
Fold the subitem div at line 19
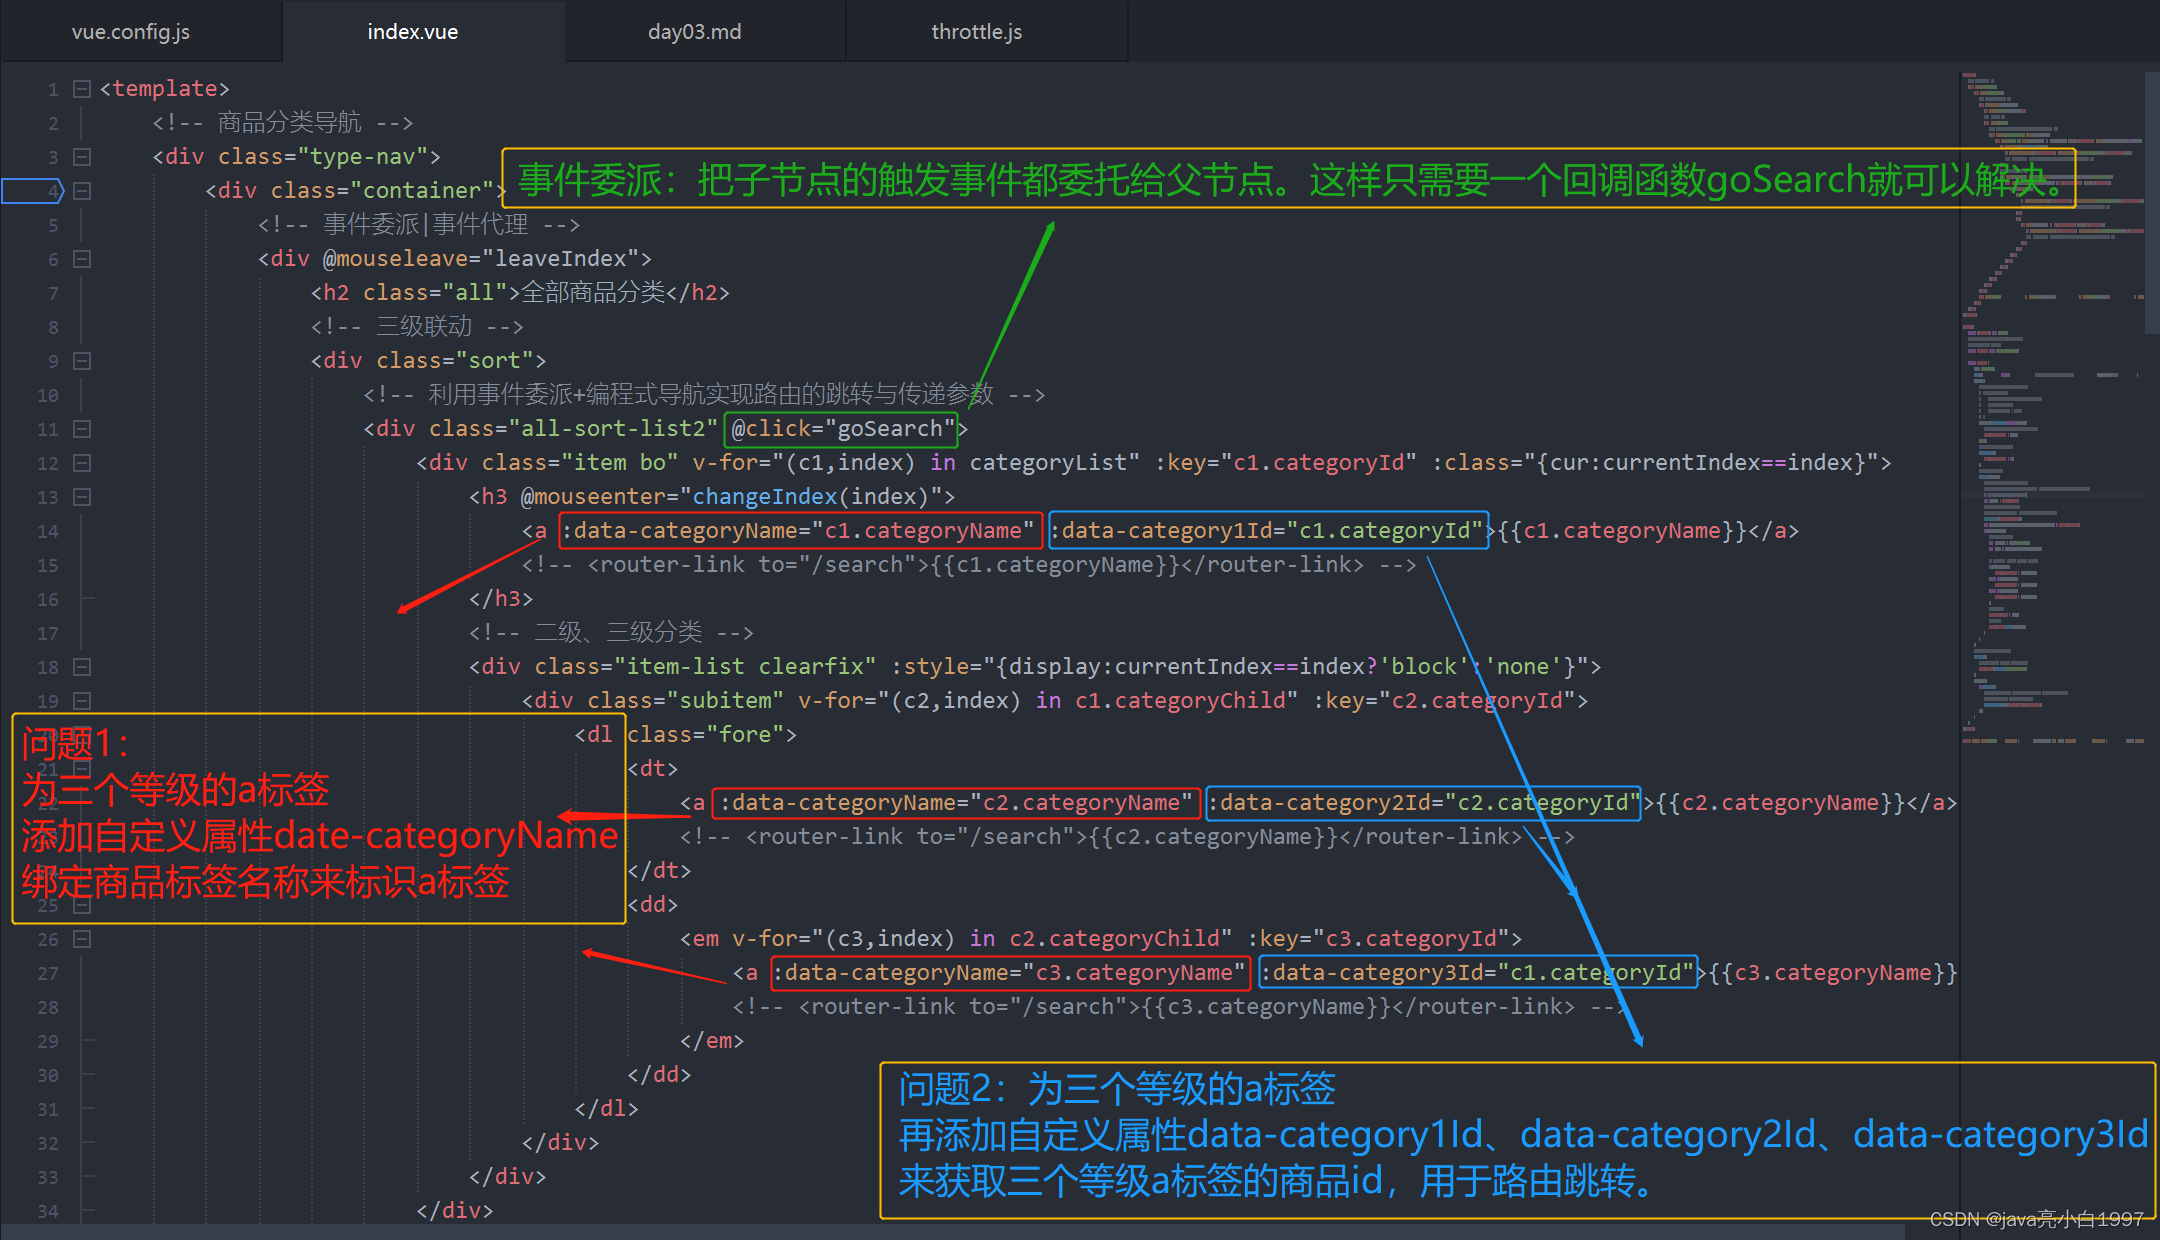[82, 701]
